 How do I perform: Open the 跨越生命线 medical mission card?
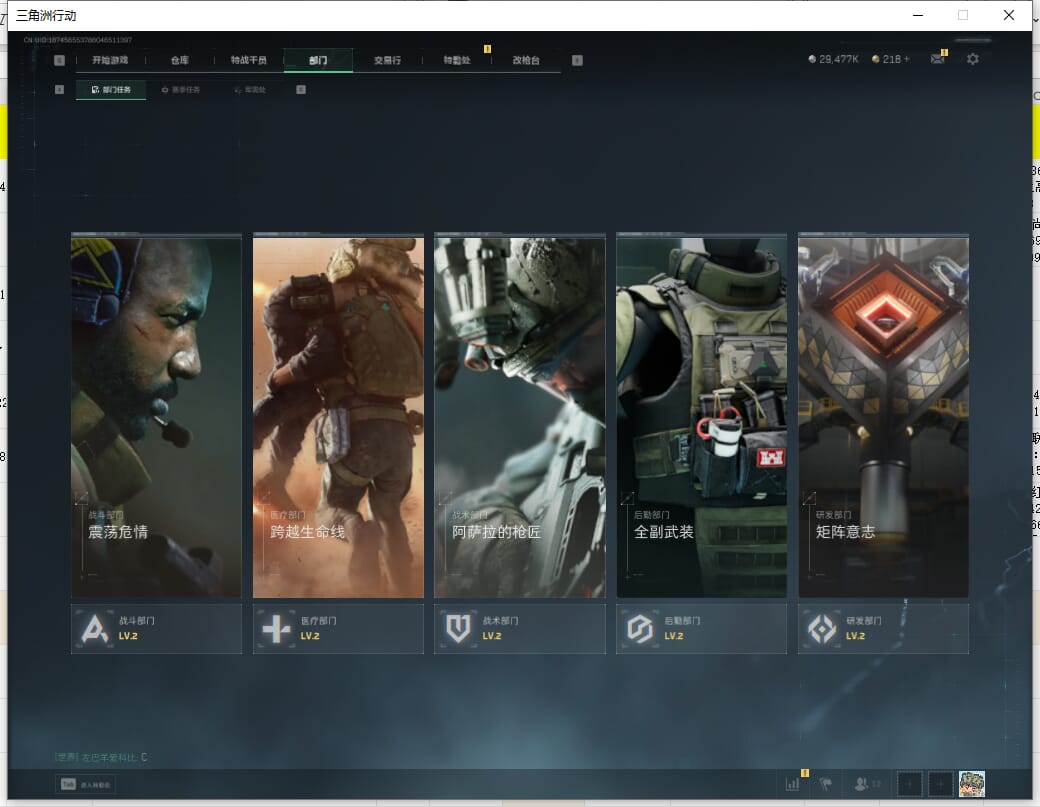338,416
